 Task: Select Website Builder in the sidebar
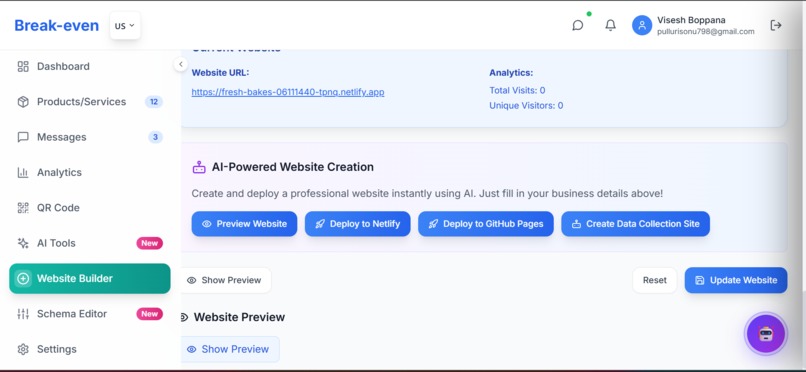90,278
